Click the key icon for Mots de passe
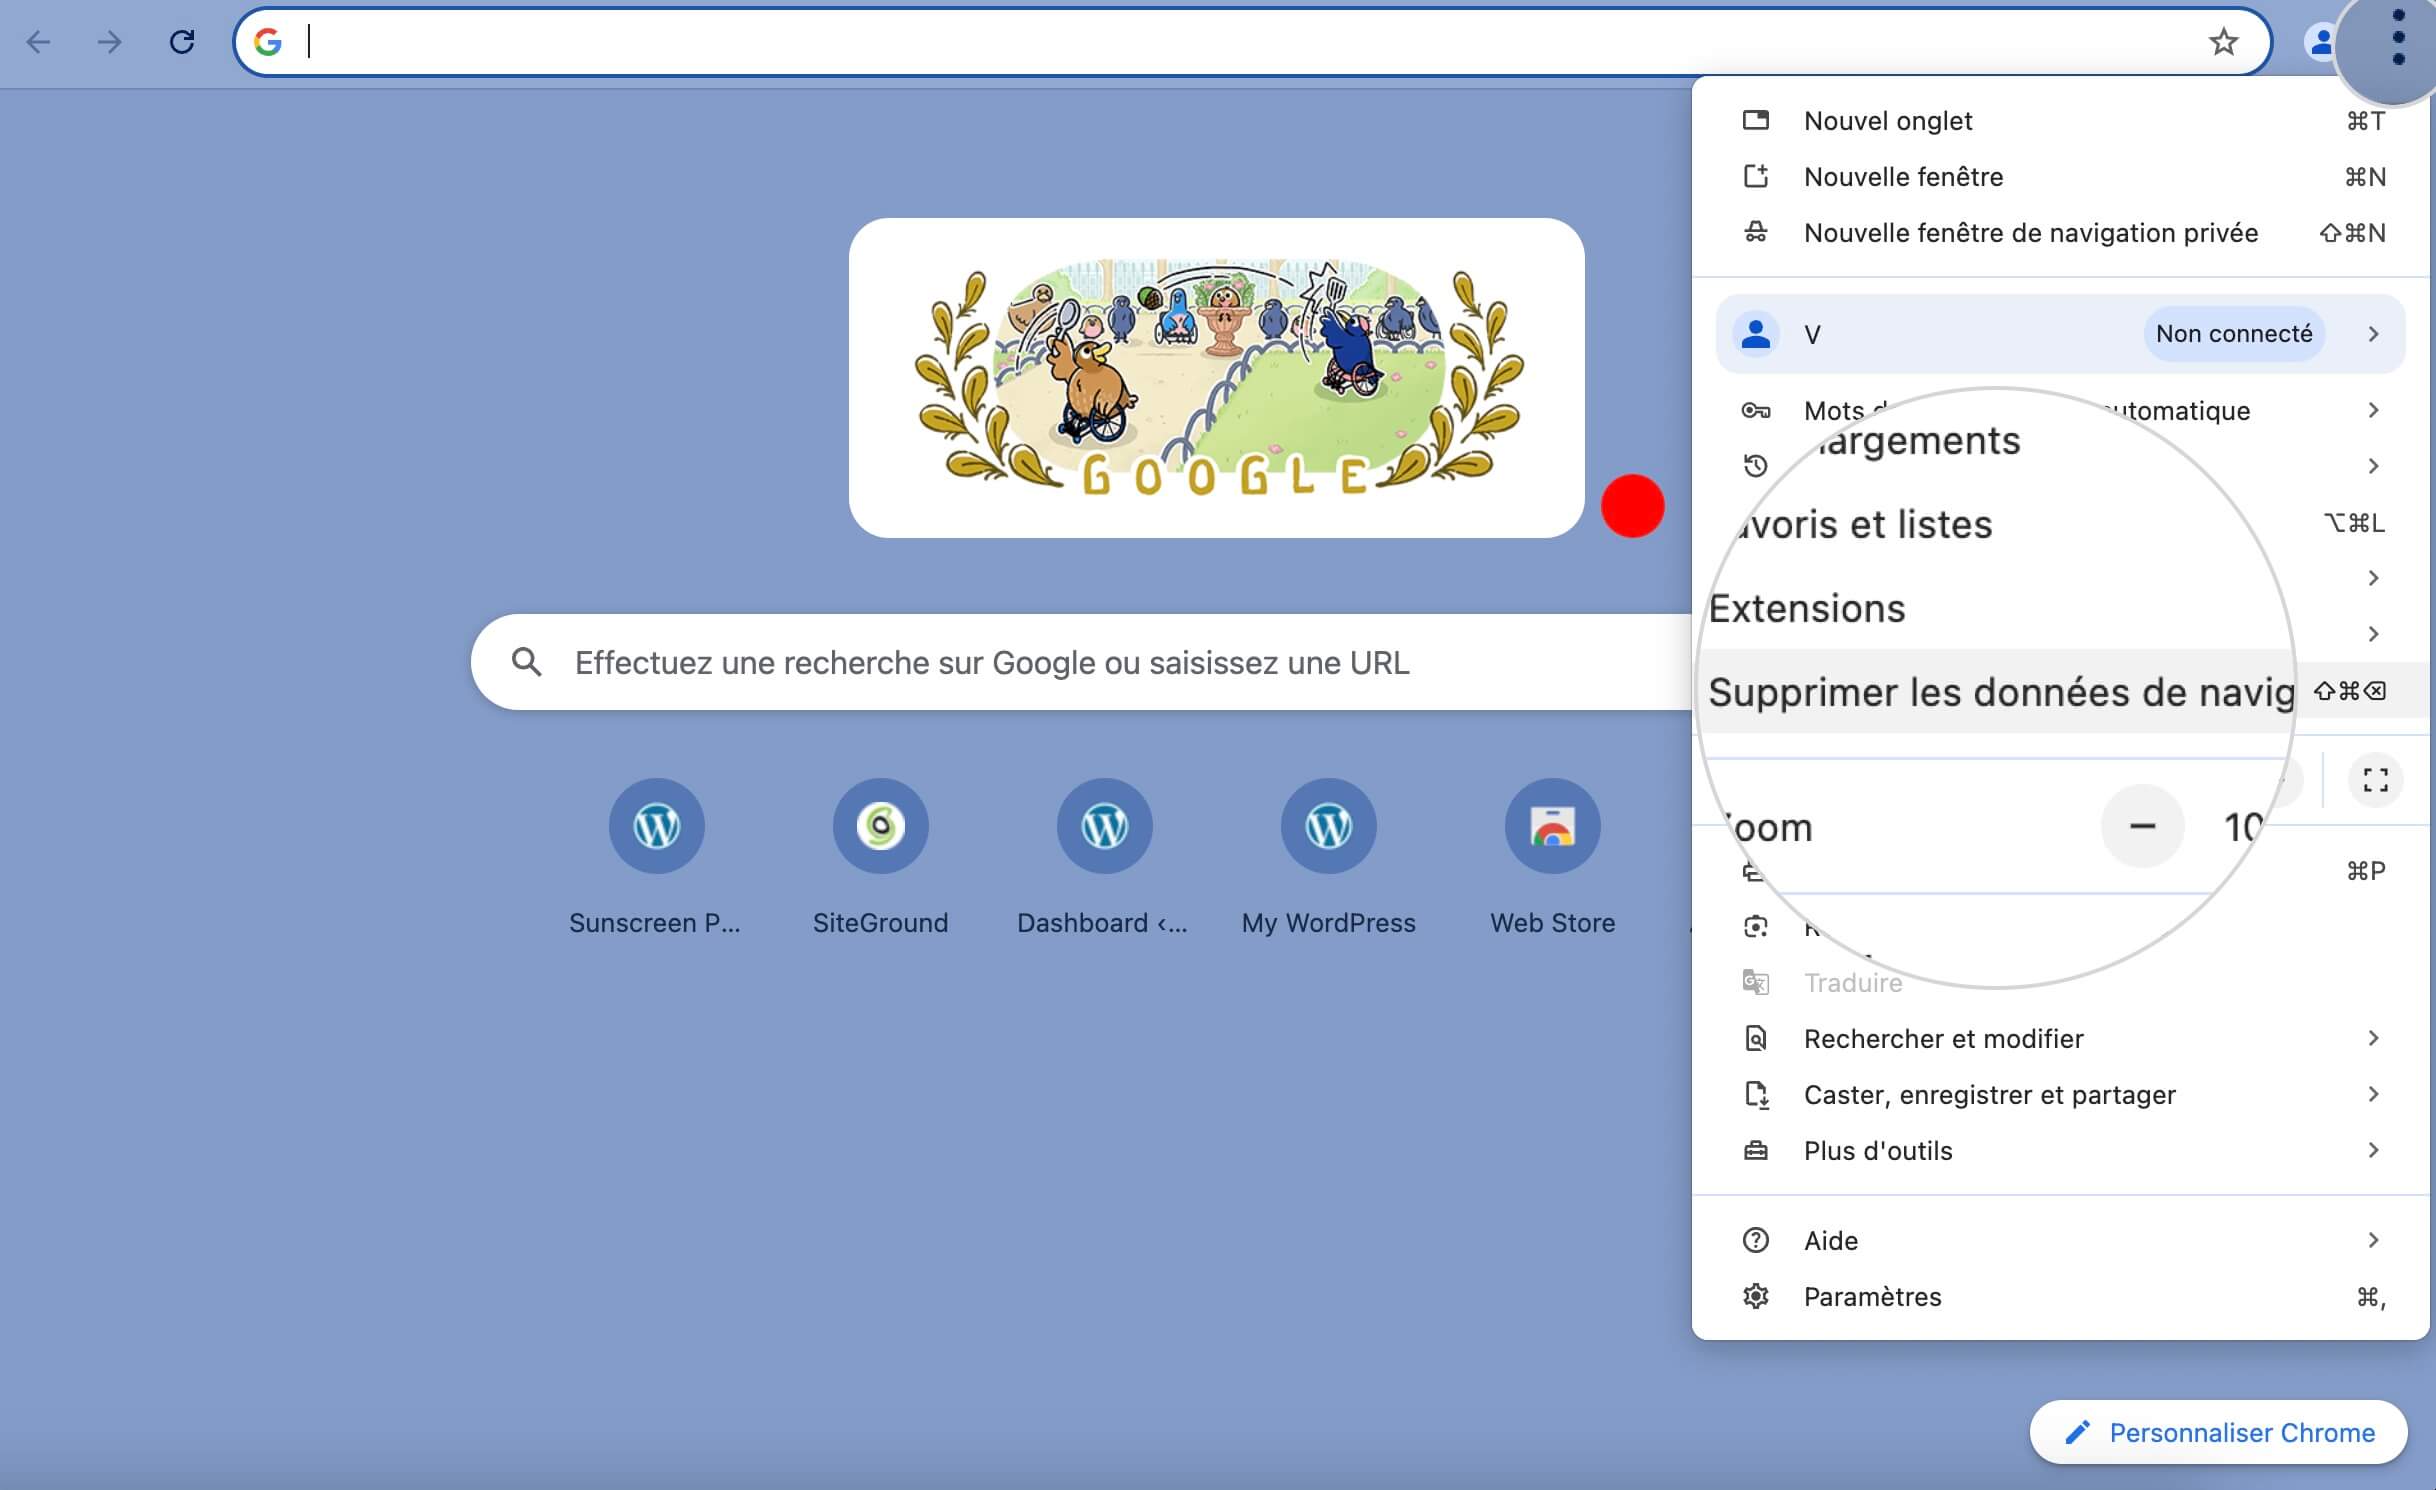The image size is (2436, 1490). 1755,411
